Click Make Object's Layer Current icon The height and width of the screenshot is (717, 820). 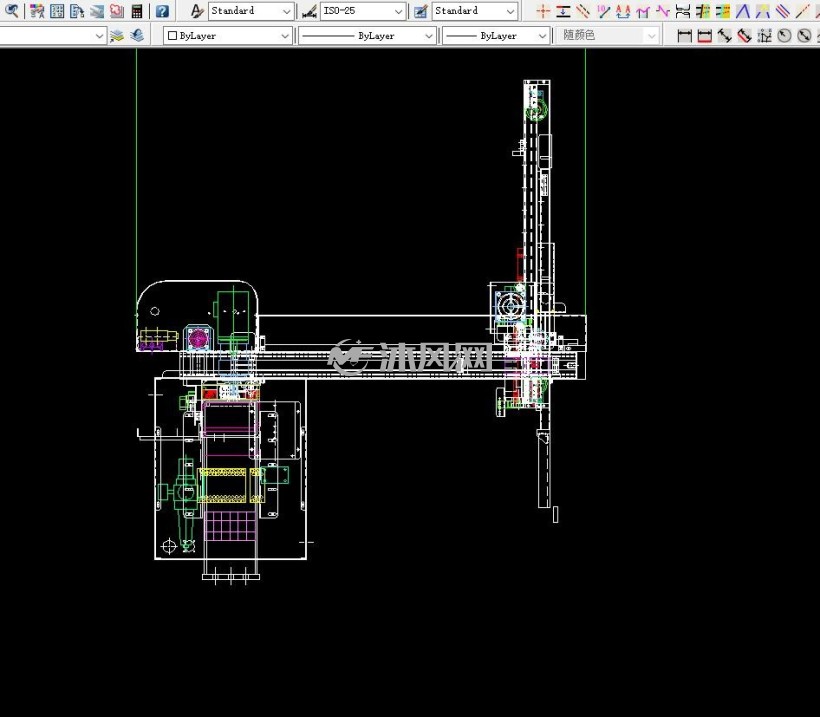117,36
